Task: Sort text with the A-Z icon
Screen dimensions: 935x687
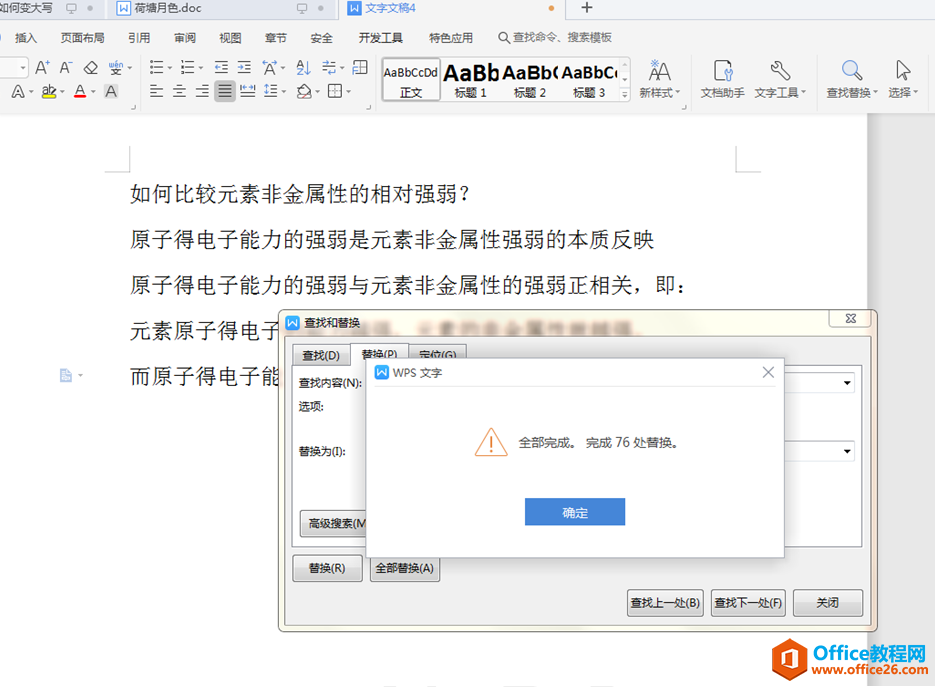Action: (304, 67)
